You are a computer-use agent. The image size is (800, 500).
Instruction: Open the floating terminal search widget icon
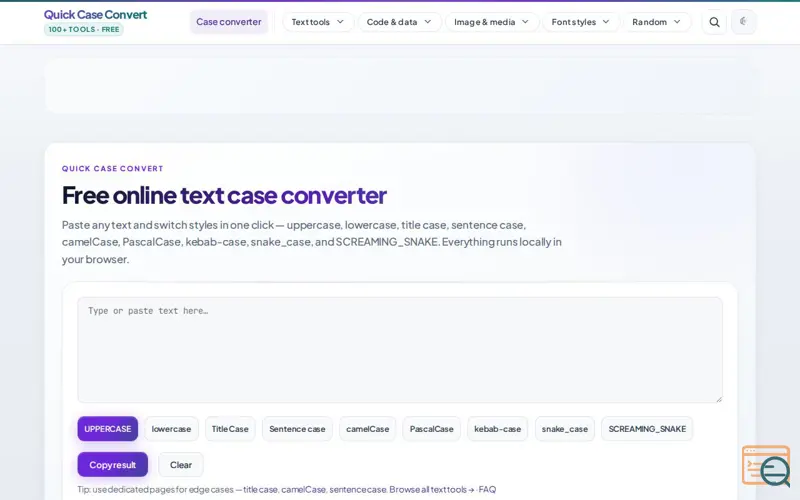[766, 465]
